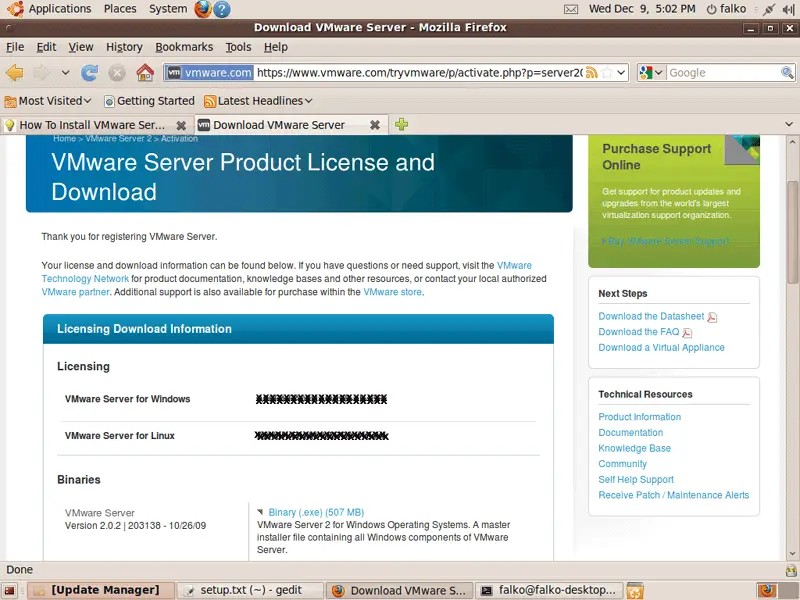Screen dimensions: 800x600
Task: Follow the VMware partner link
Action: pyautogui.click(x=76, y=292)
